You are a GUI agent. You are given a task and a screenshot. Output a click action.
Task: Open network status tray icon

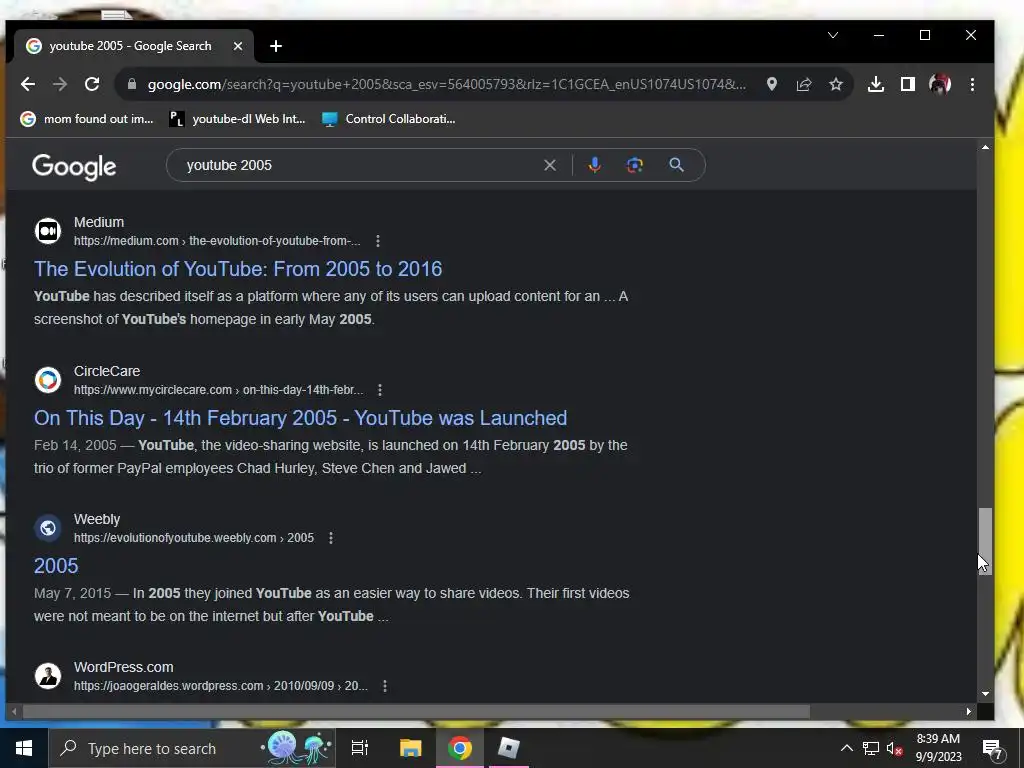point(871,748)
